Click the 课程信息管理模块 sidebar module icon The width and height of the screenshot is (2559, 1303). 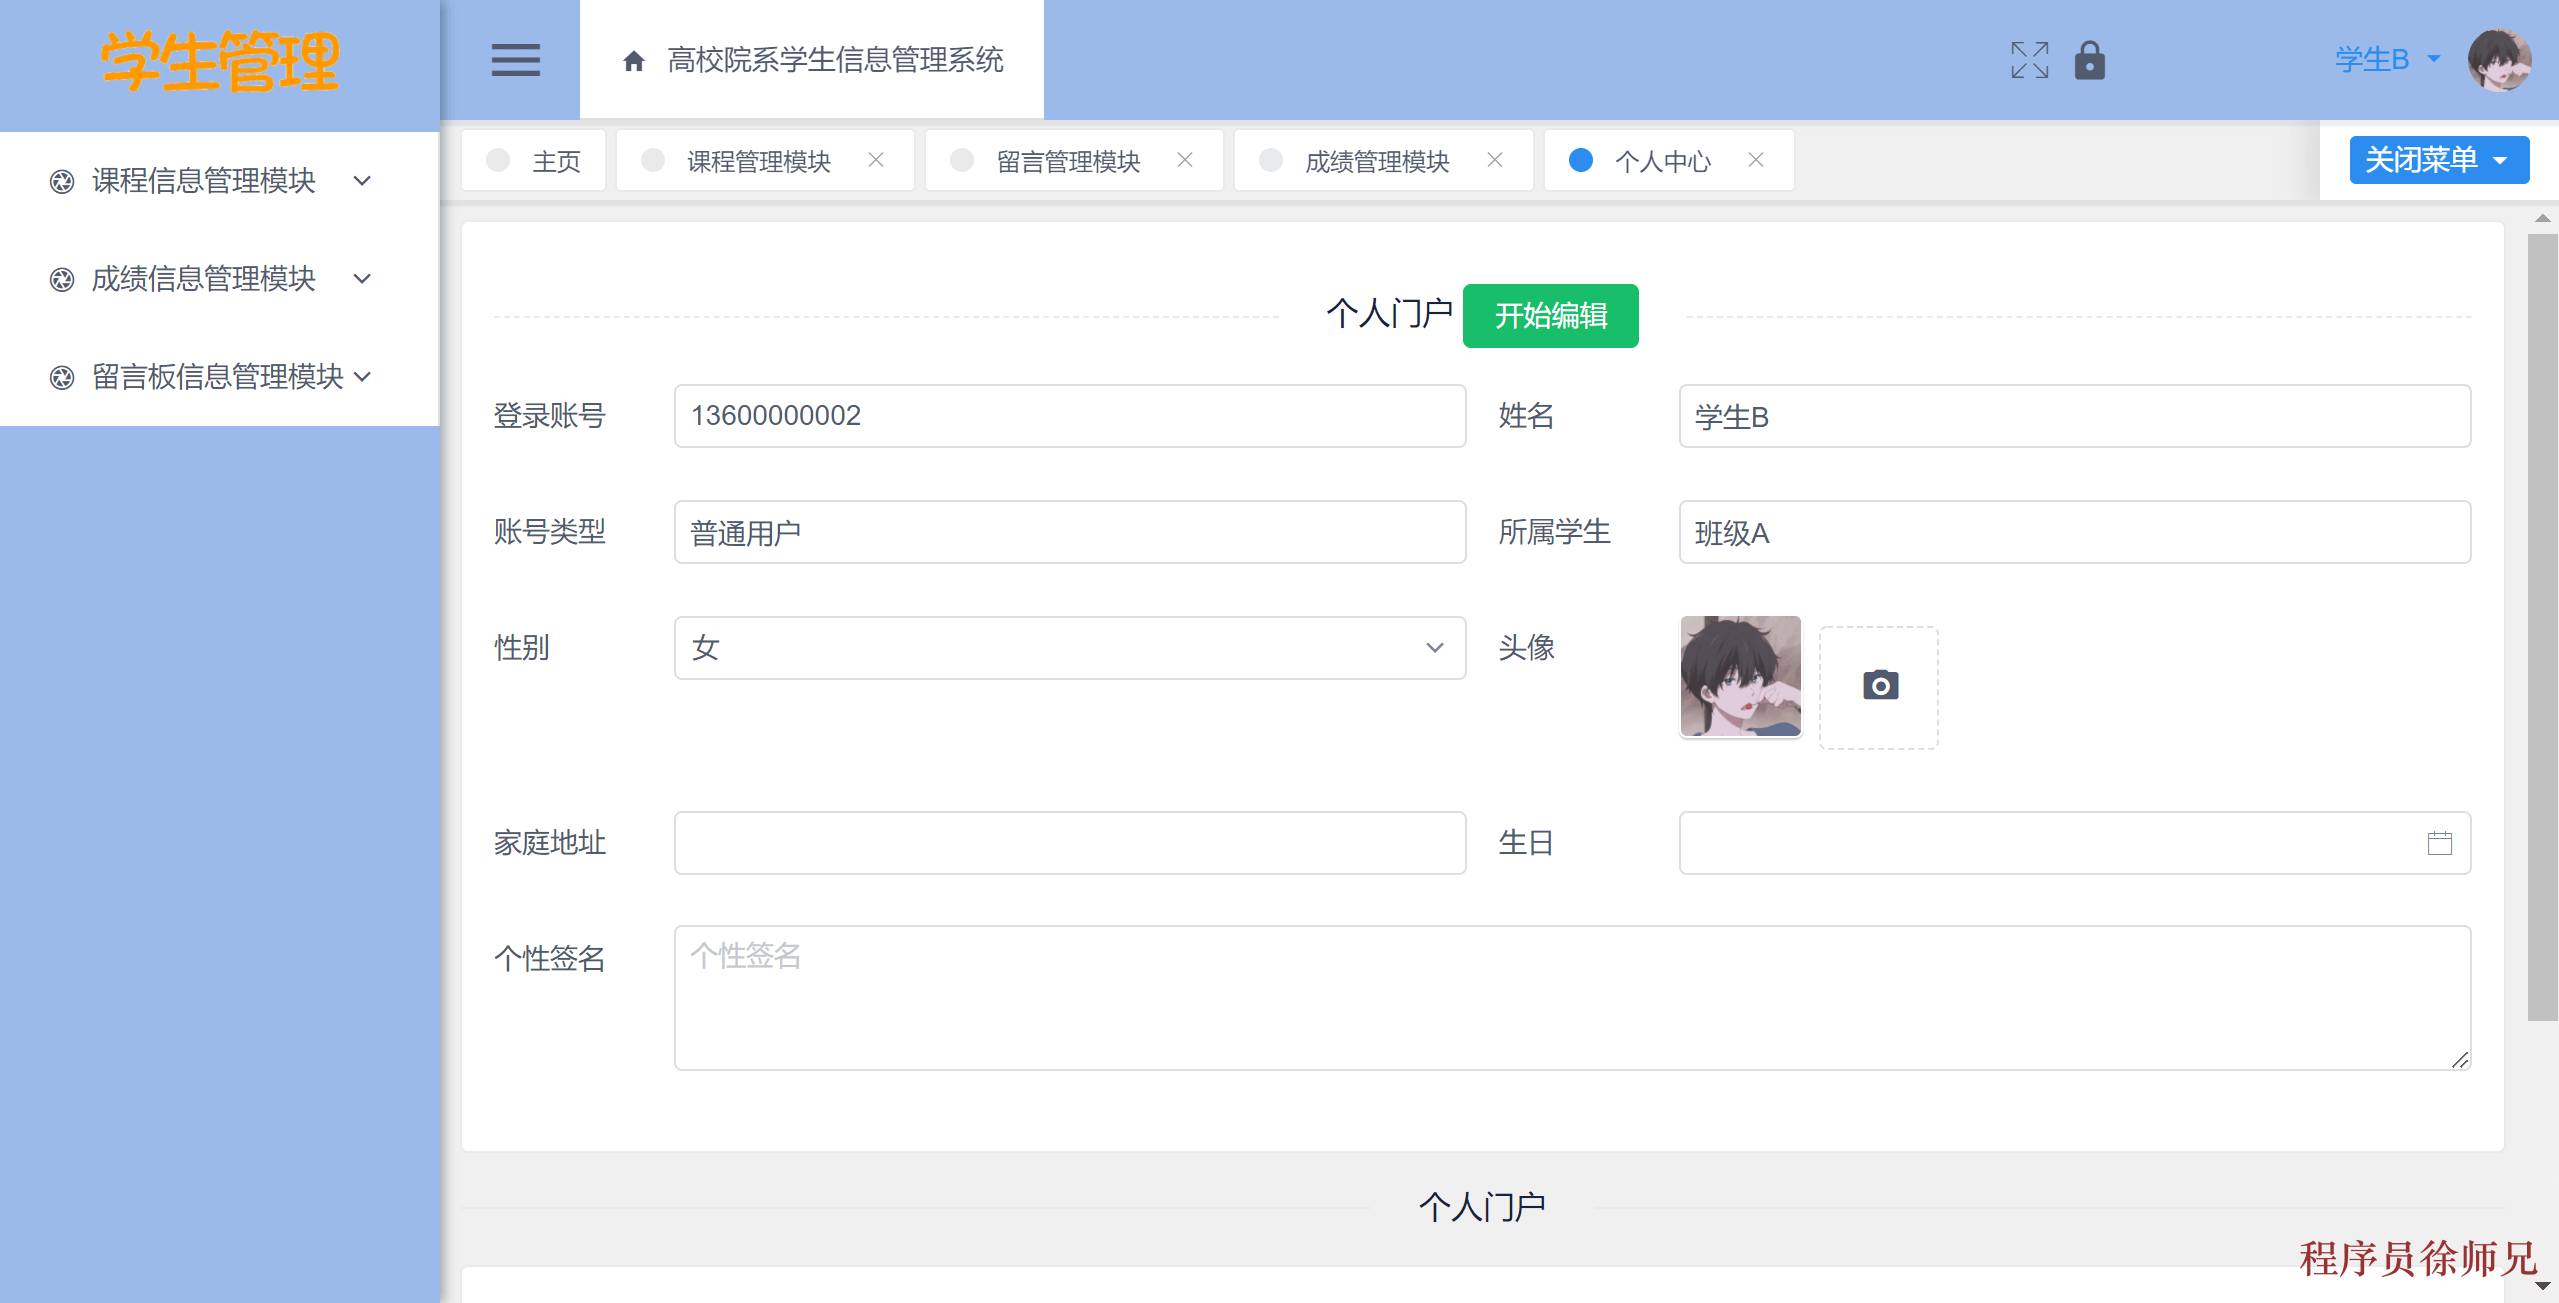pyautogui.click(x=61, y=181)
